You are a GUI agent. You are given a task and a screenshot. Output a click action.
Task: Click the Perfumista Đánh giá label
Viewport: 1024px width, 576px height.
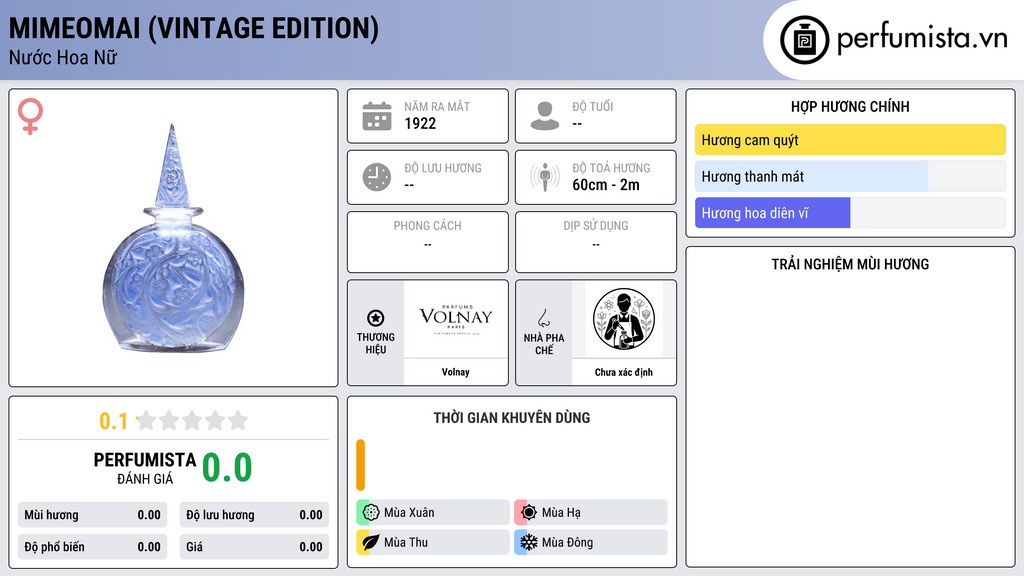145,468
